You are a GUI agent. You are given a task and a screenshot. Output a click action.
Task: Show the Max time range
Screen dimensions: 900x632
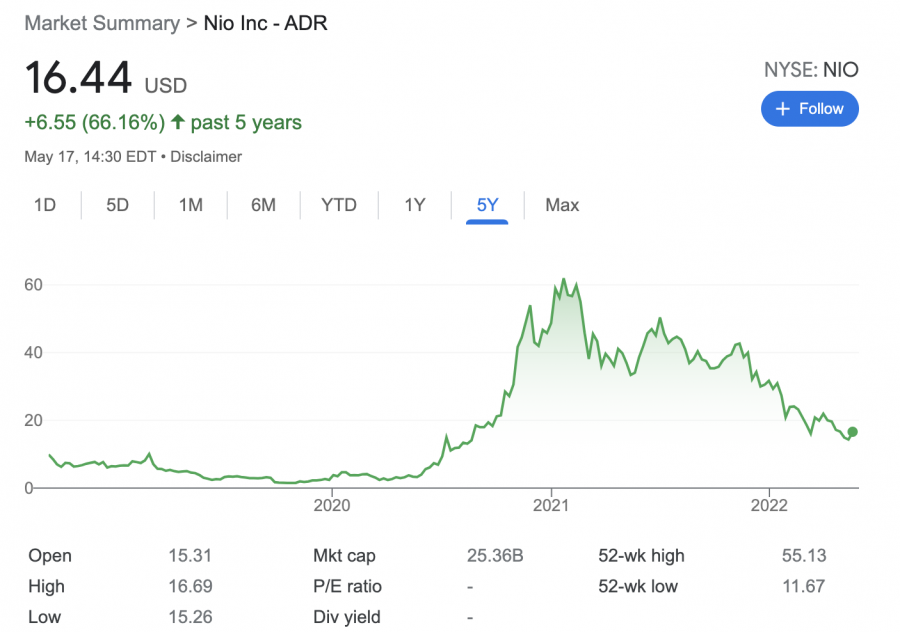[x=562, y=205]
